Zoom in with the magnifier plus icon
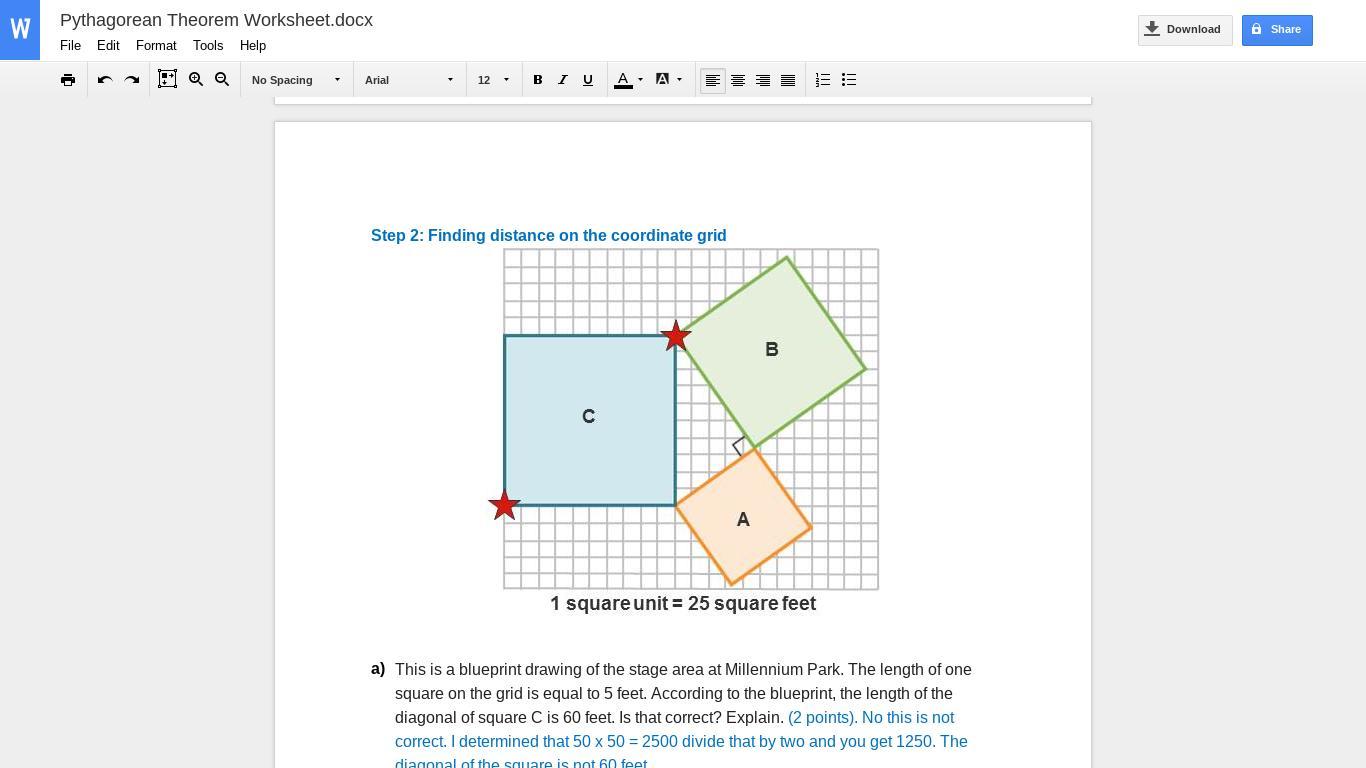The image size is (1366, 768). (196, 80)
